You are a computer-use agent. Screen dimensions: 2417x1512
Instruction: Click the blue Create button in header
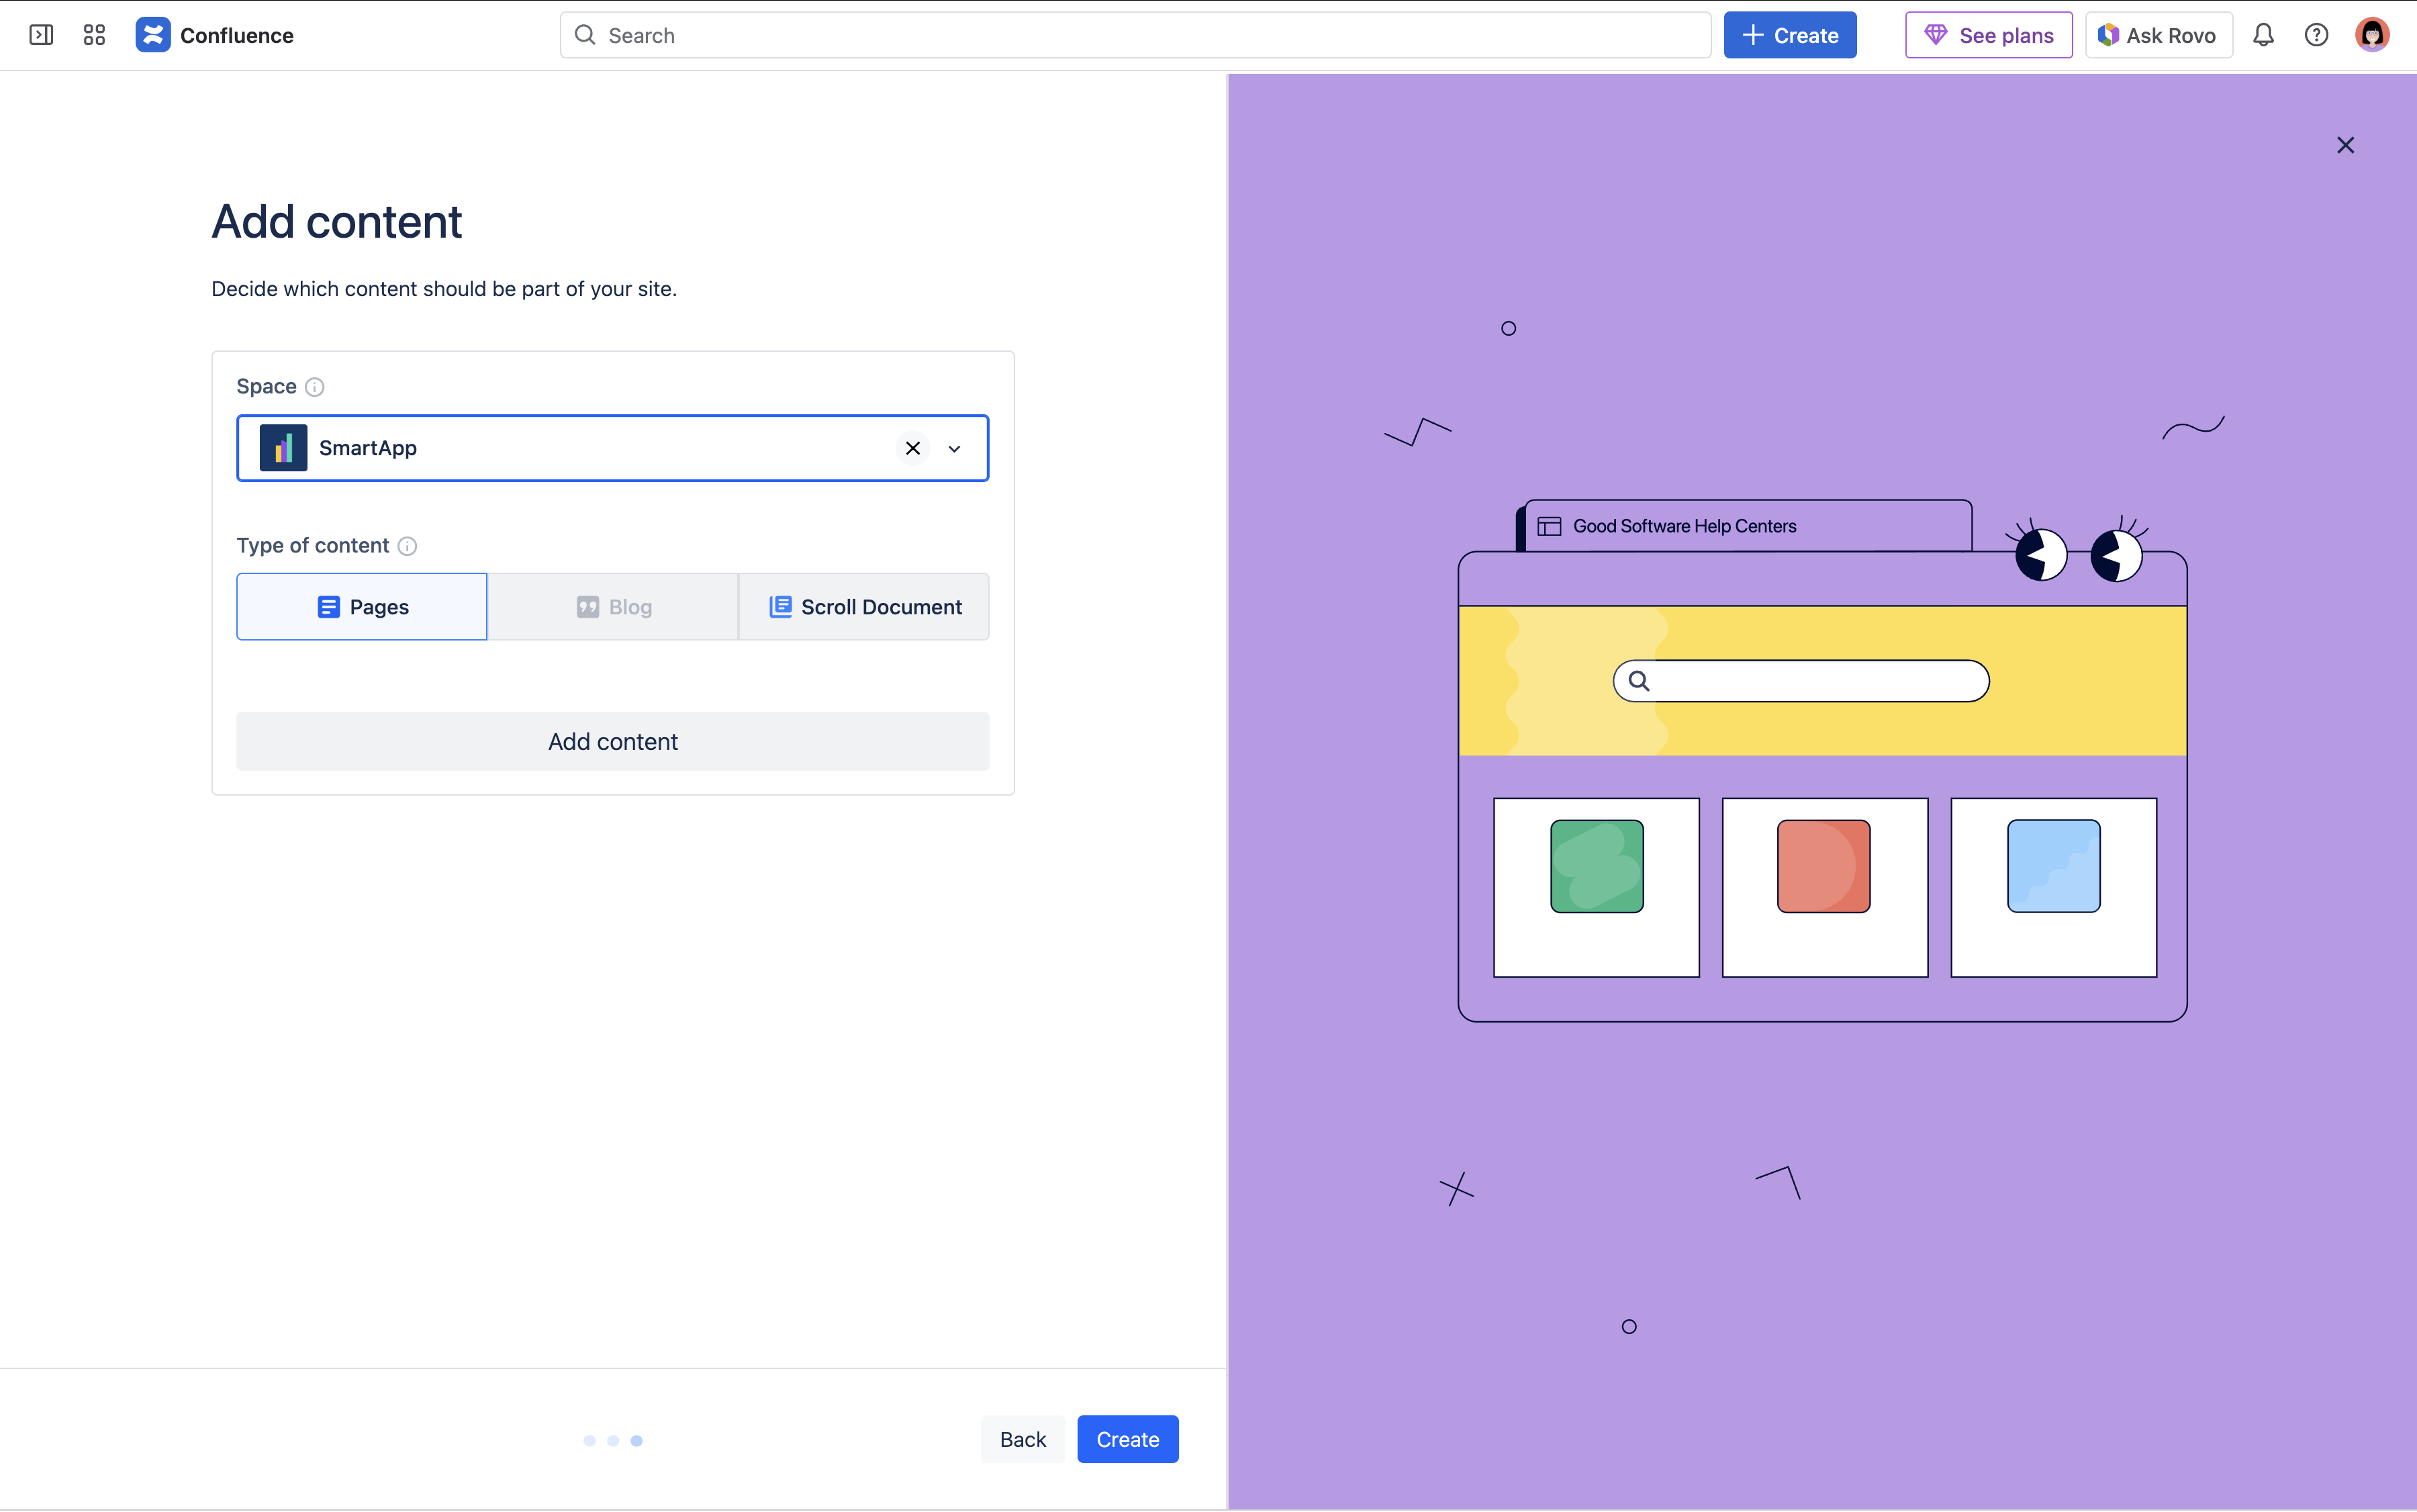point(1789,35)
